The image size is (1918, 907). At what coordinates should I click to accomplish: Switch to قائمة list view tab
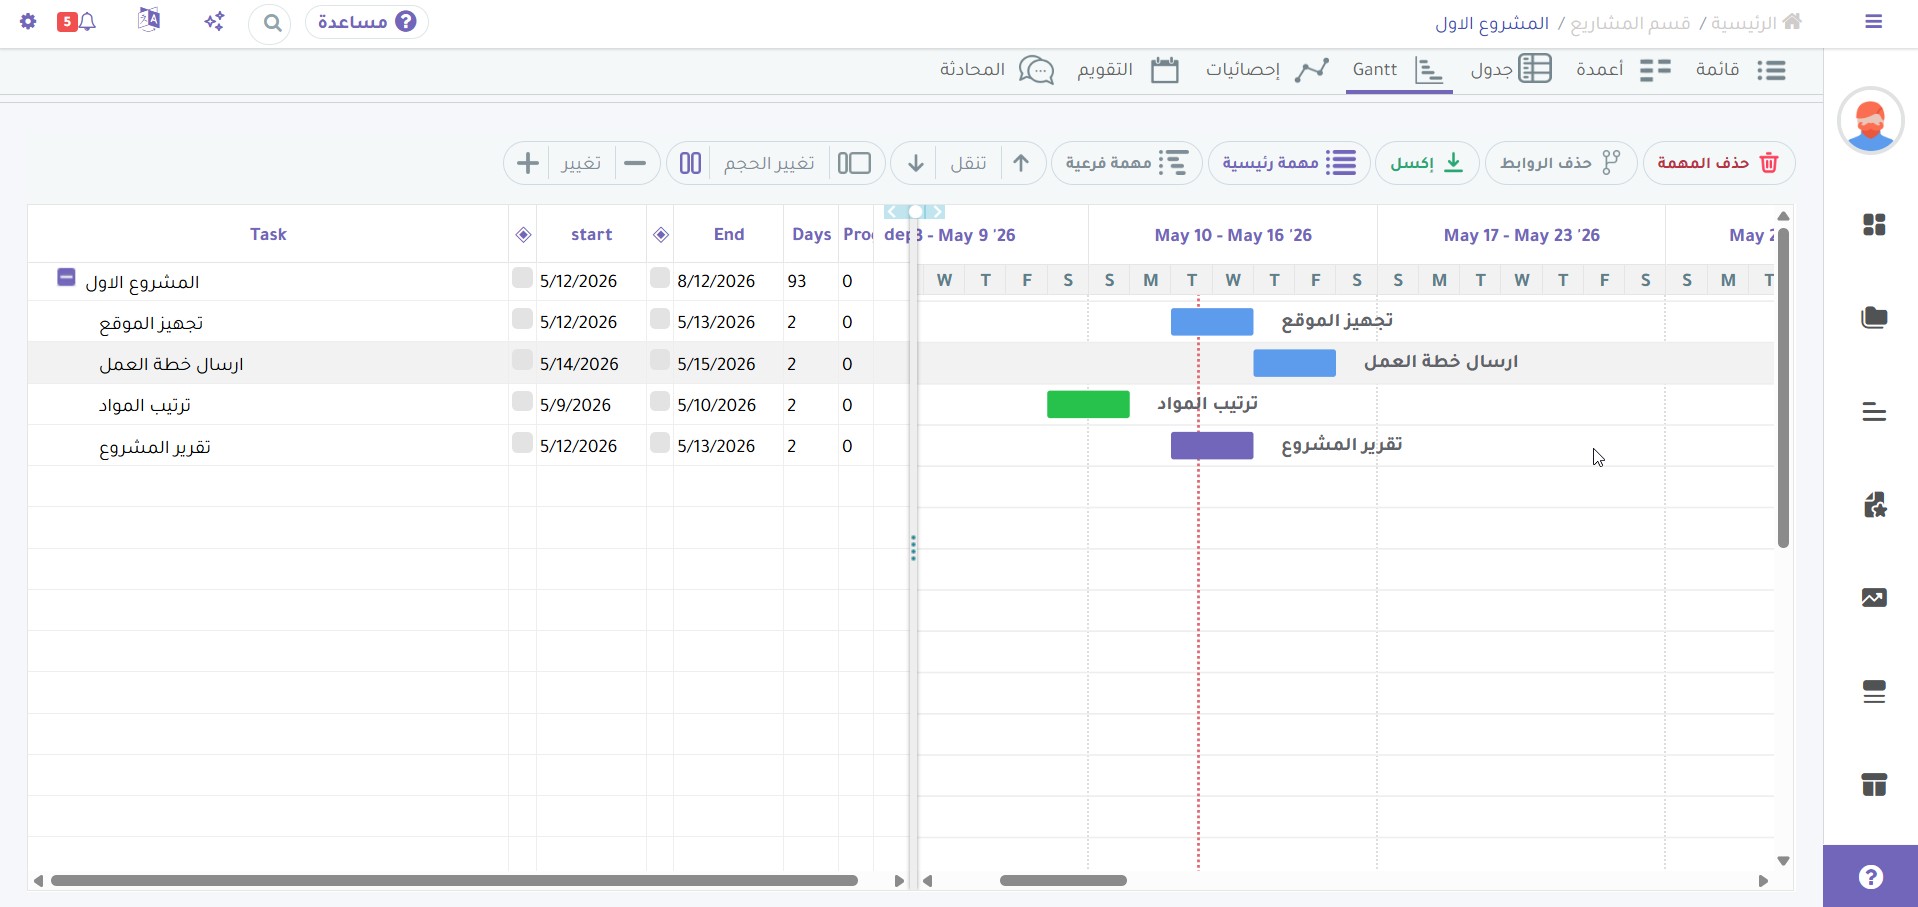click(x=1741, y=70)
